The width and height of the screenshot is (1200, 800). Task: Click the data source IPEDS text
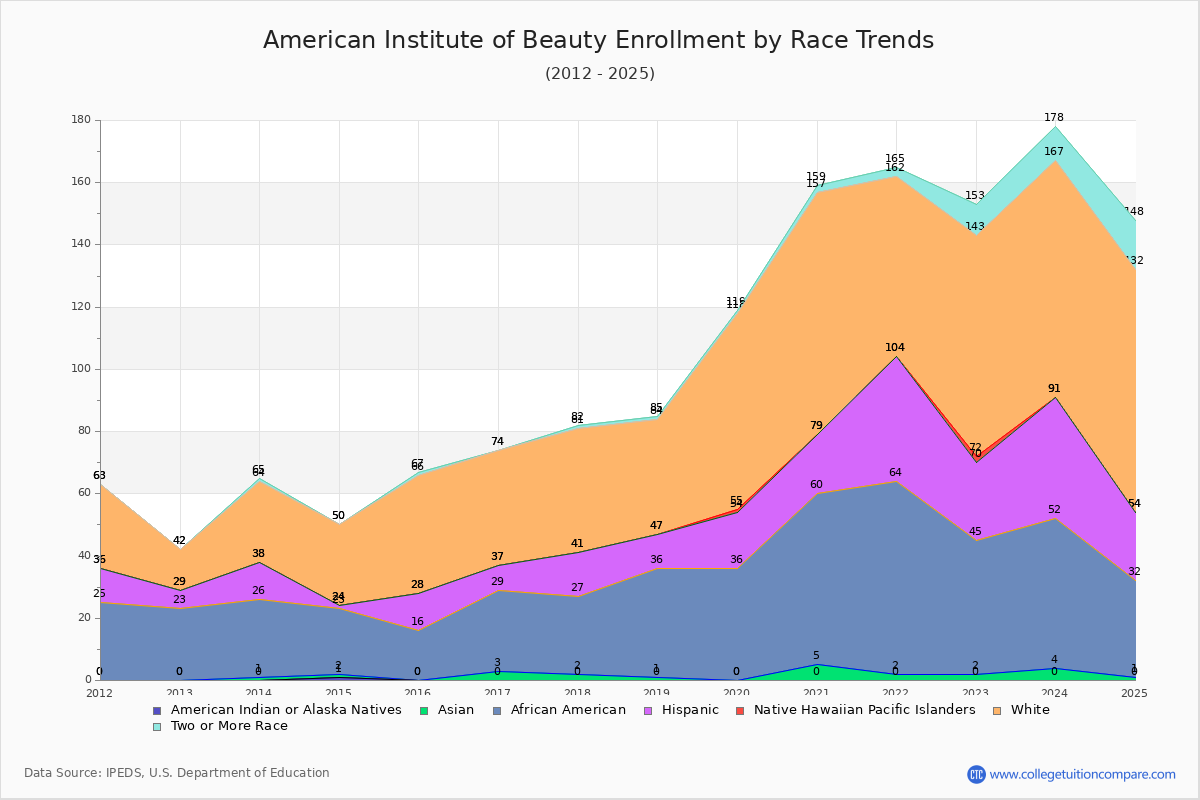[177, 773]
